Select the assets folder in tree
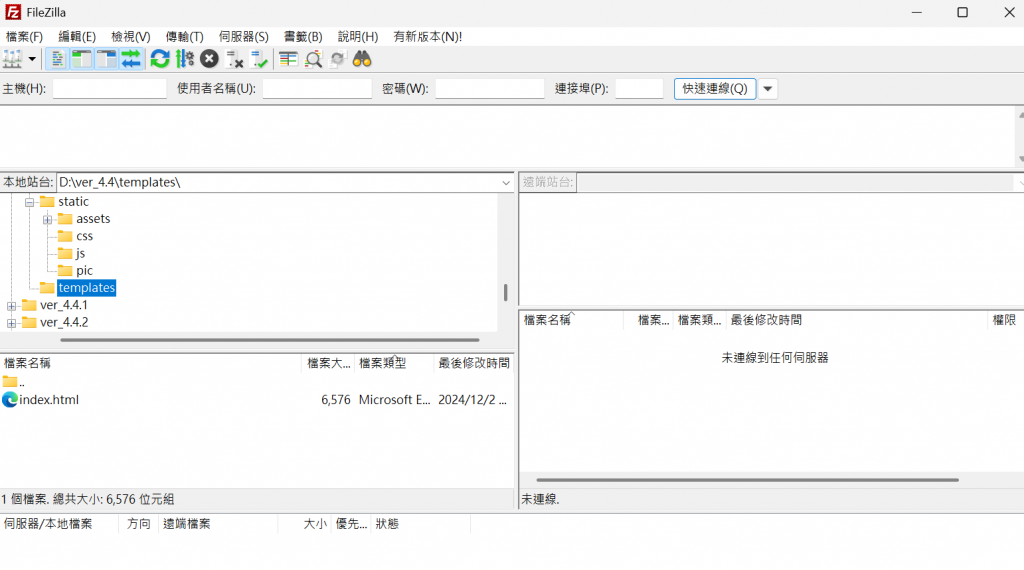This screenshot has width=1024, height=570. 93,219
